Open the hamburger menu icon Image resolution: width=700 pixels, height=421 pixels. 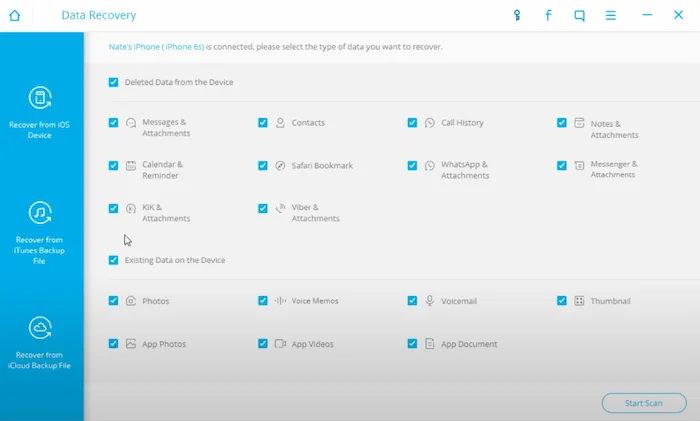click(x=611, y=16)
